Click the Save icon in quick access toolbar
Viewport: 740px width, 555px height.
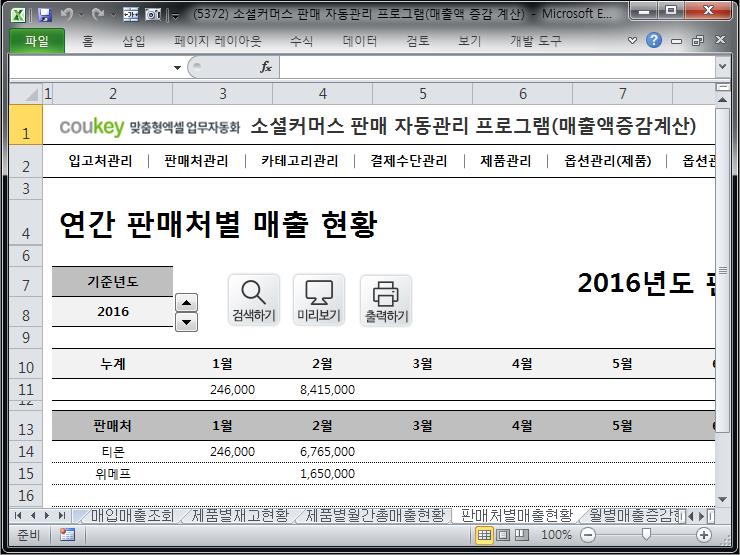click(x=44, y=15)
